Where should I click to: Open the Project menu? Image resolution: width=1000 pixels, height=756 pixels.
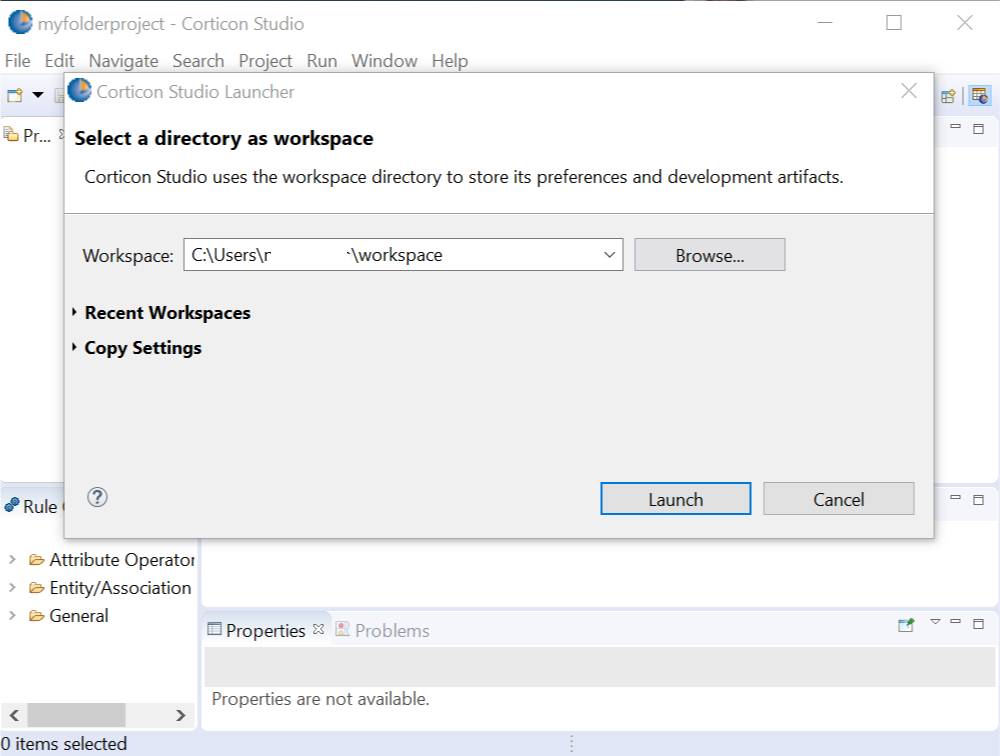265,61
